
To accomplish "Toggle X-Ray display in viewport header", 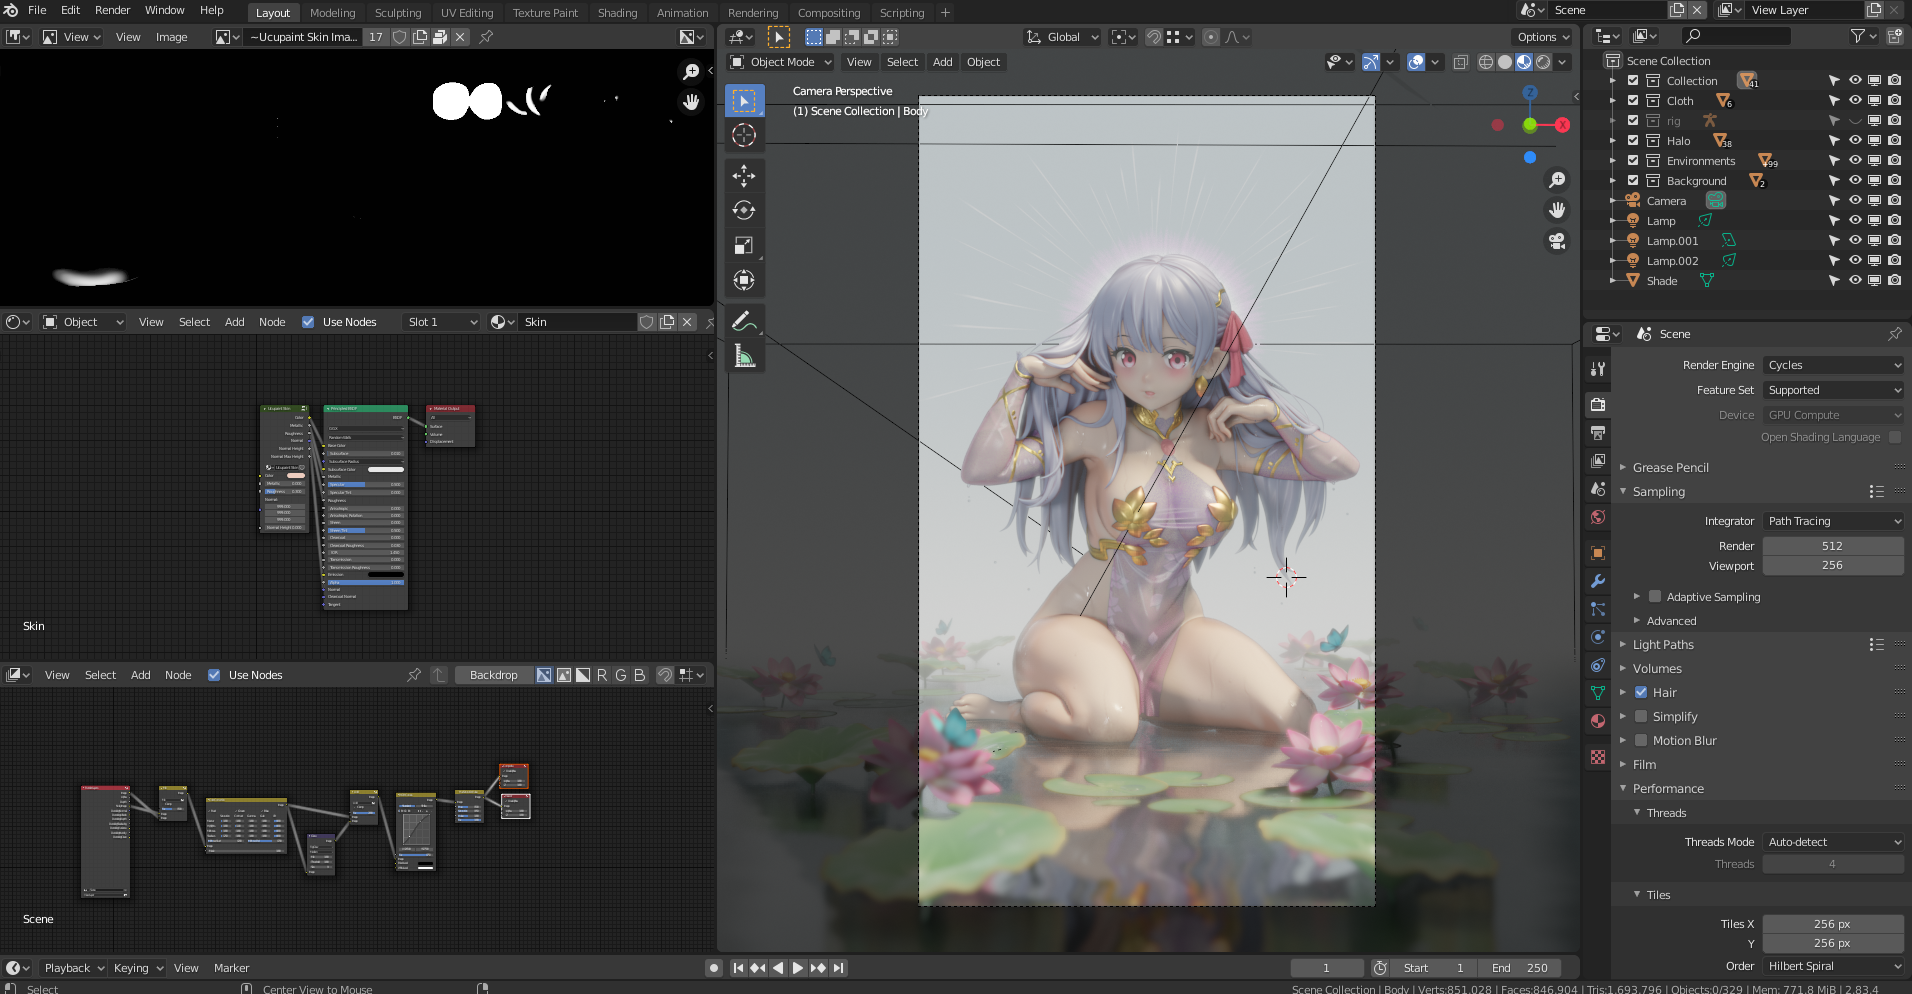I will click(1460, 62).
